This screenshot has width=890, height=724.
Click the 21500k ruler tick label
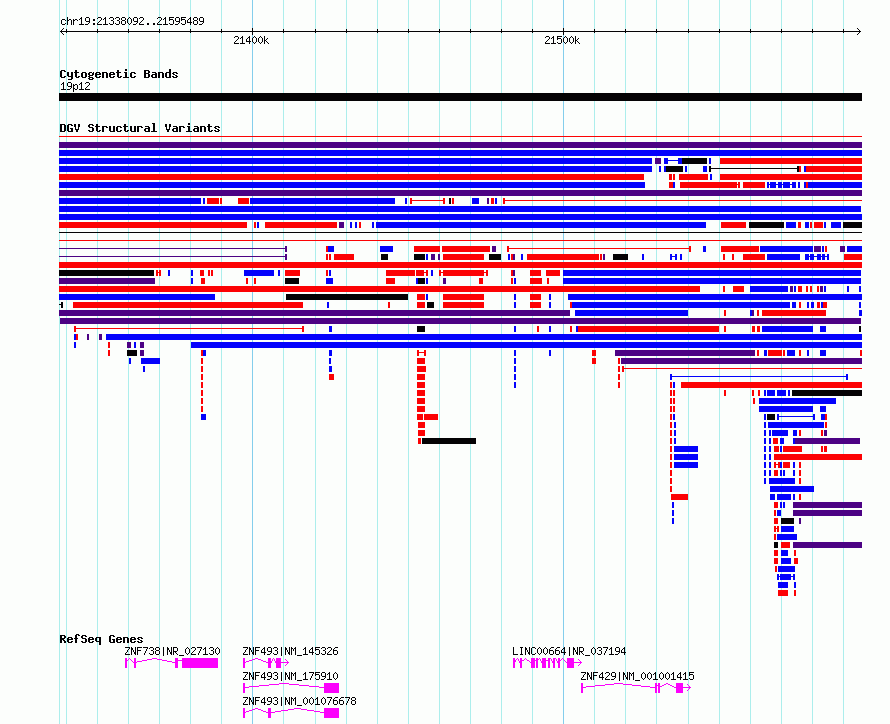[x=562, y=41]
